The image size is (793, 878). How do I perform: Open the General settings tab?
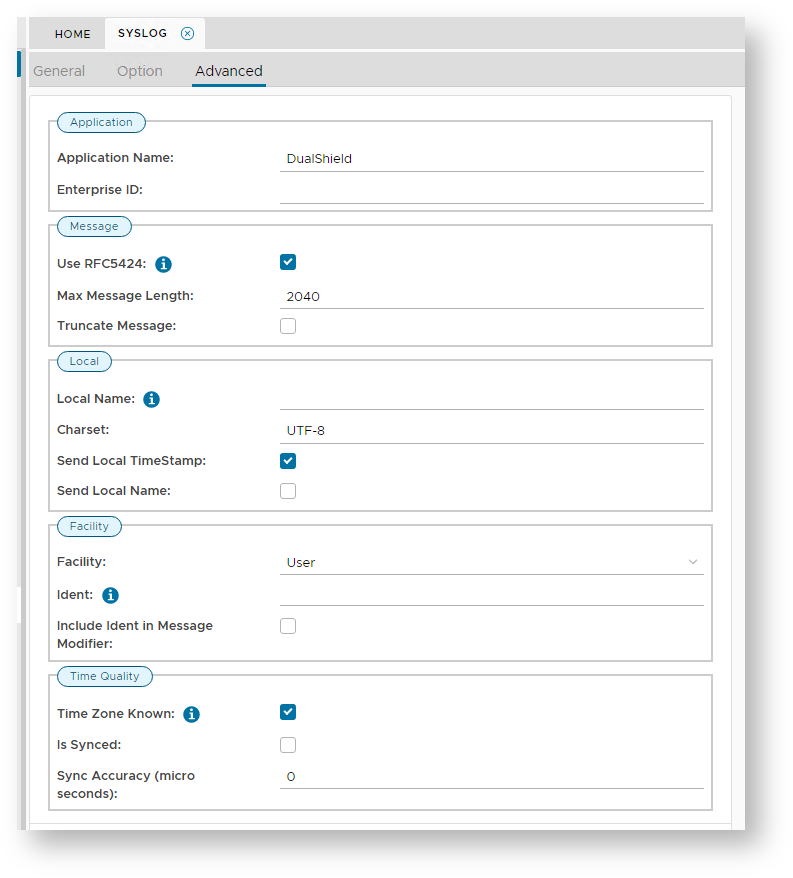pyautogui.click(x=59, y=70)
